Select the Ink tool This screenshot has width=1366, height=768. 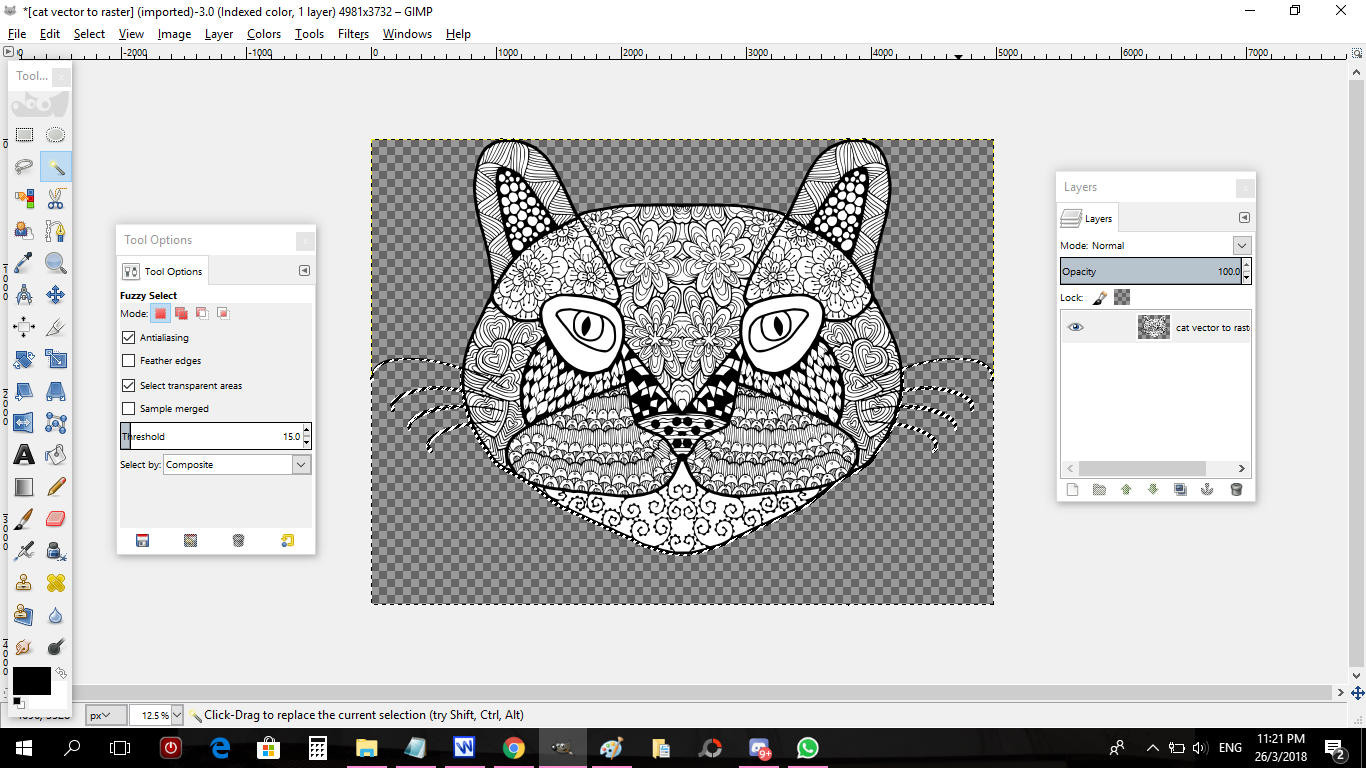[x=56, y=551]
